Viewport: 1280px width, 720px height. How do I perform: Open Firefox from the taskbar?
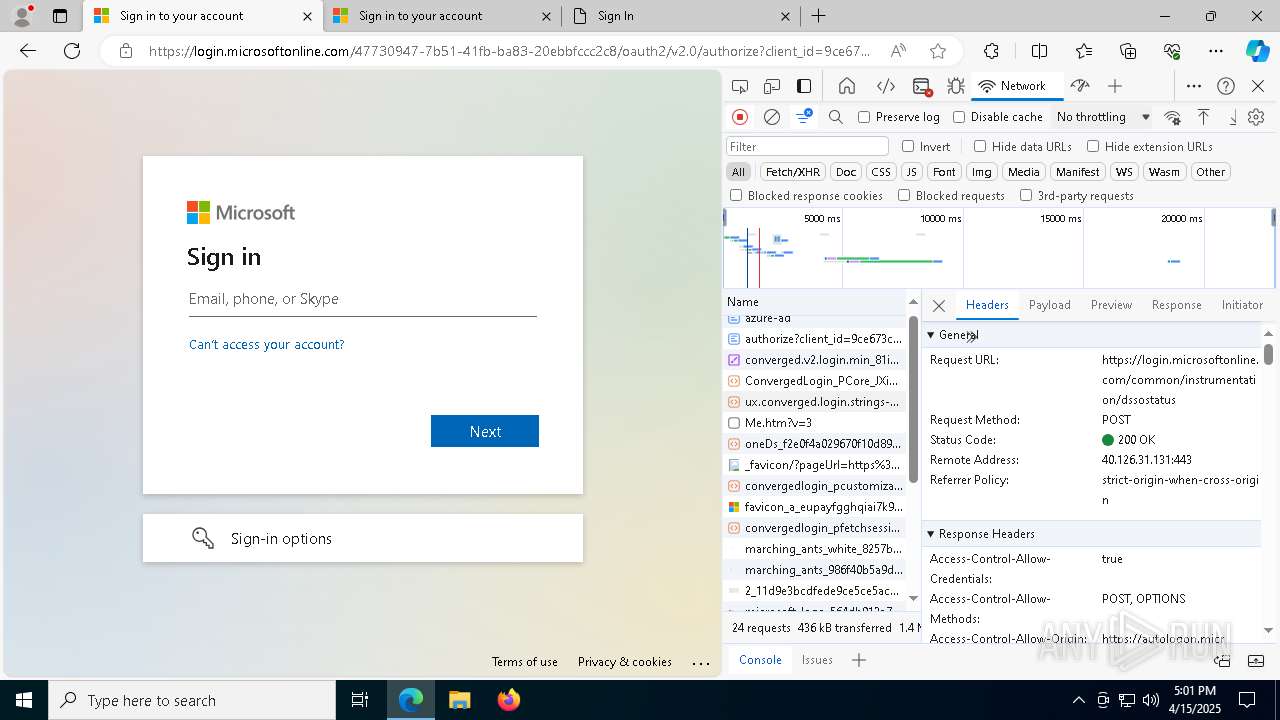point(509,700)
